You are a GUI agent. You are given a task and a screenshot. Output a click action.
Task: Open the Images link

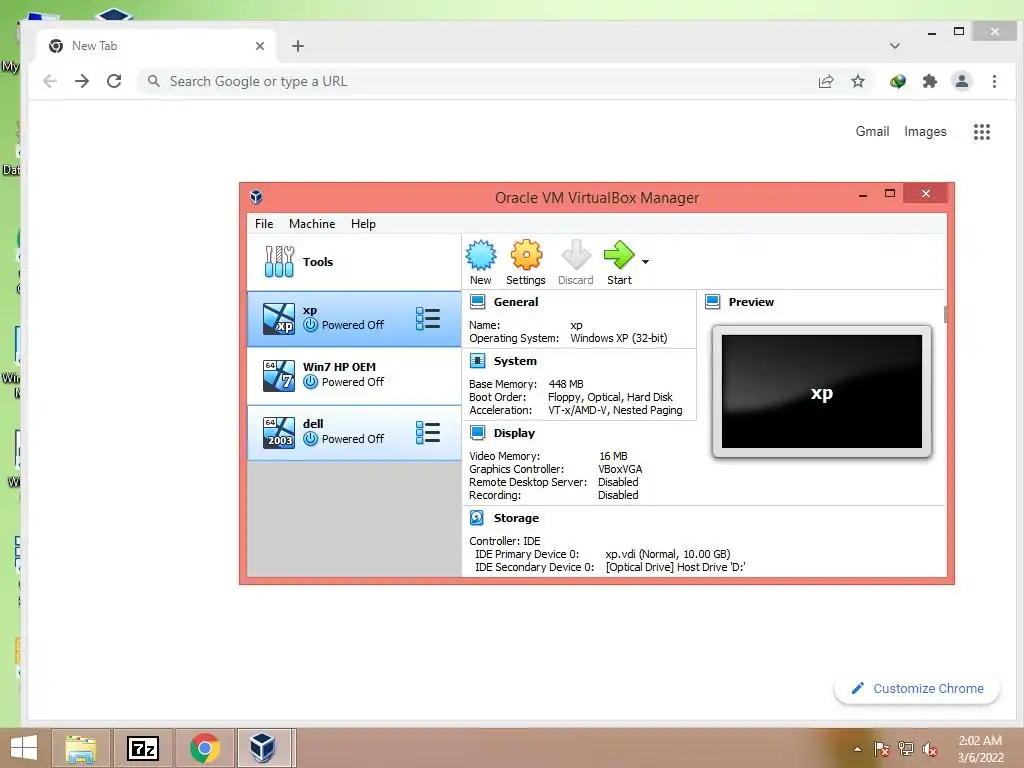point(925,131)
